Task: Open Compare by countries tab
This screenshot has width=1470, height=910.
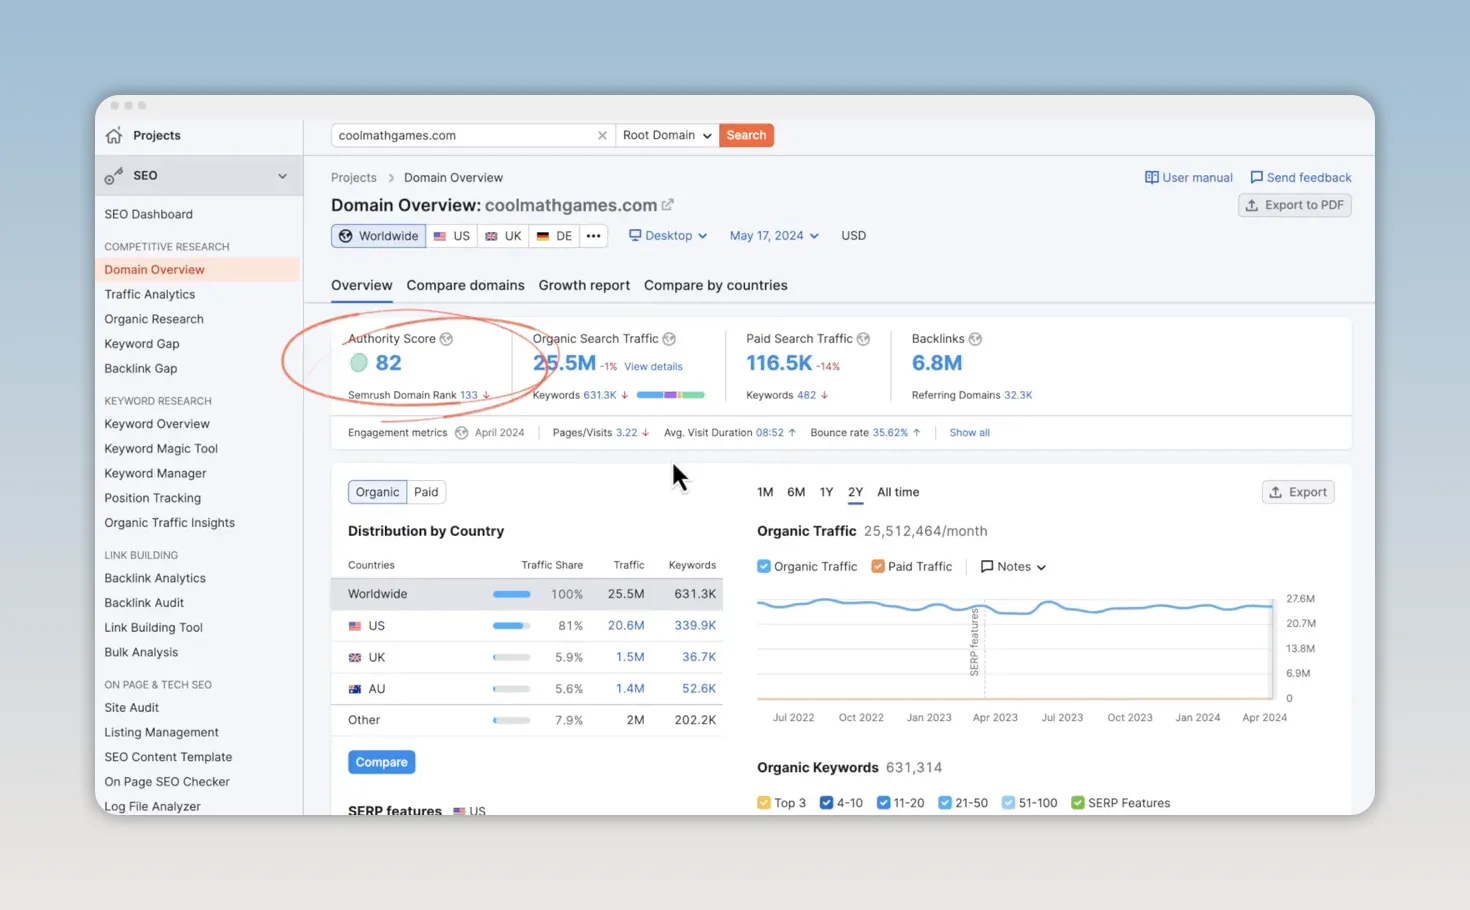Action: (x=716, y=286)
